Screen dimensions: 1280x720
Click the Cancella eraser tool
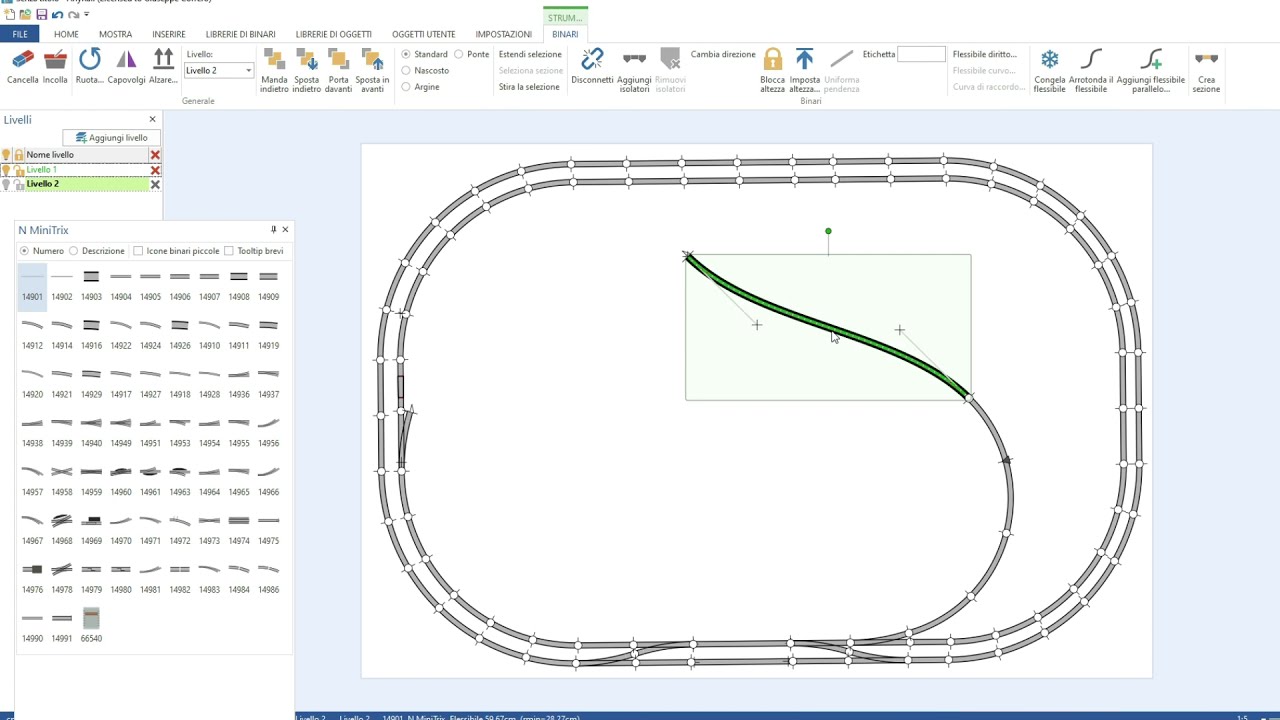(x=22, y=66)
